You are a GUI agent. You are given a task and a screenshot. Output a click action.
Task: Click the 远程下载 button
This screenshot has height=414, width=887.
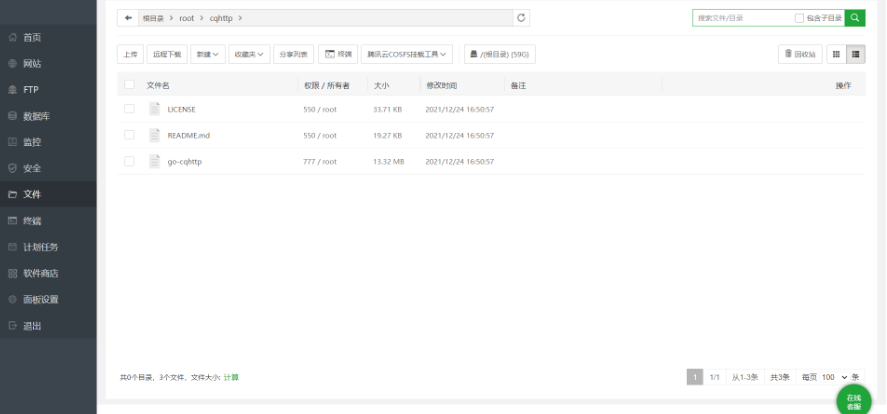(167, 54)
